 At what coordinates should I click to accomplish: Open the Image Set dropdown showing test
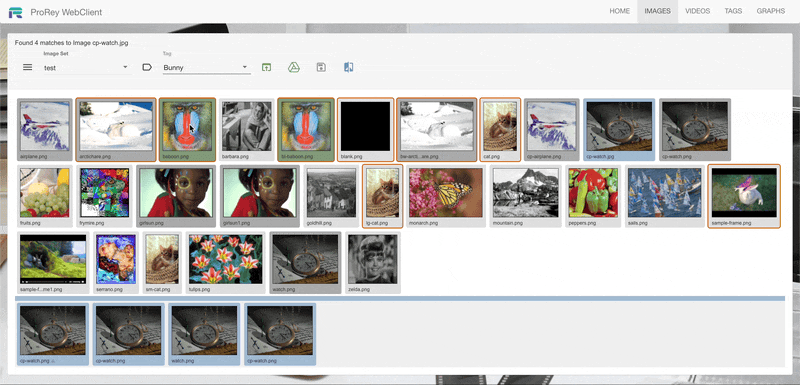coord(86,67)
